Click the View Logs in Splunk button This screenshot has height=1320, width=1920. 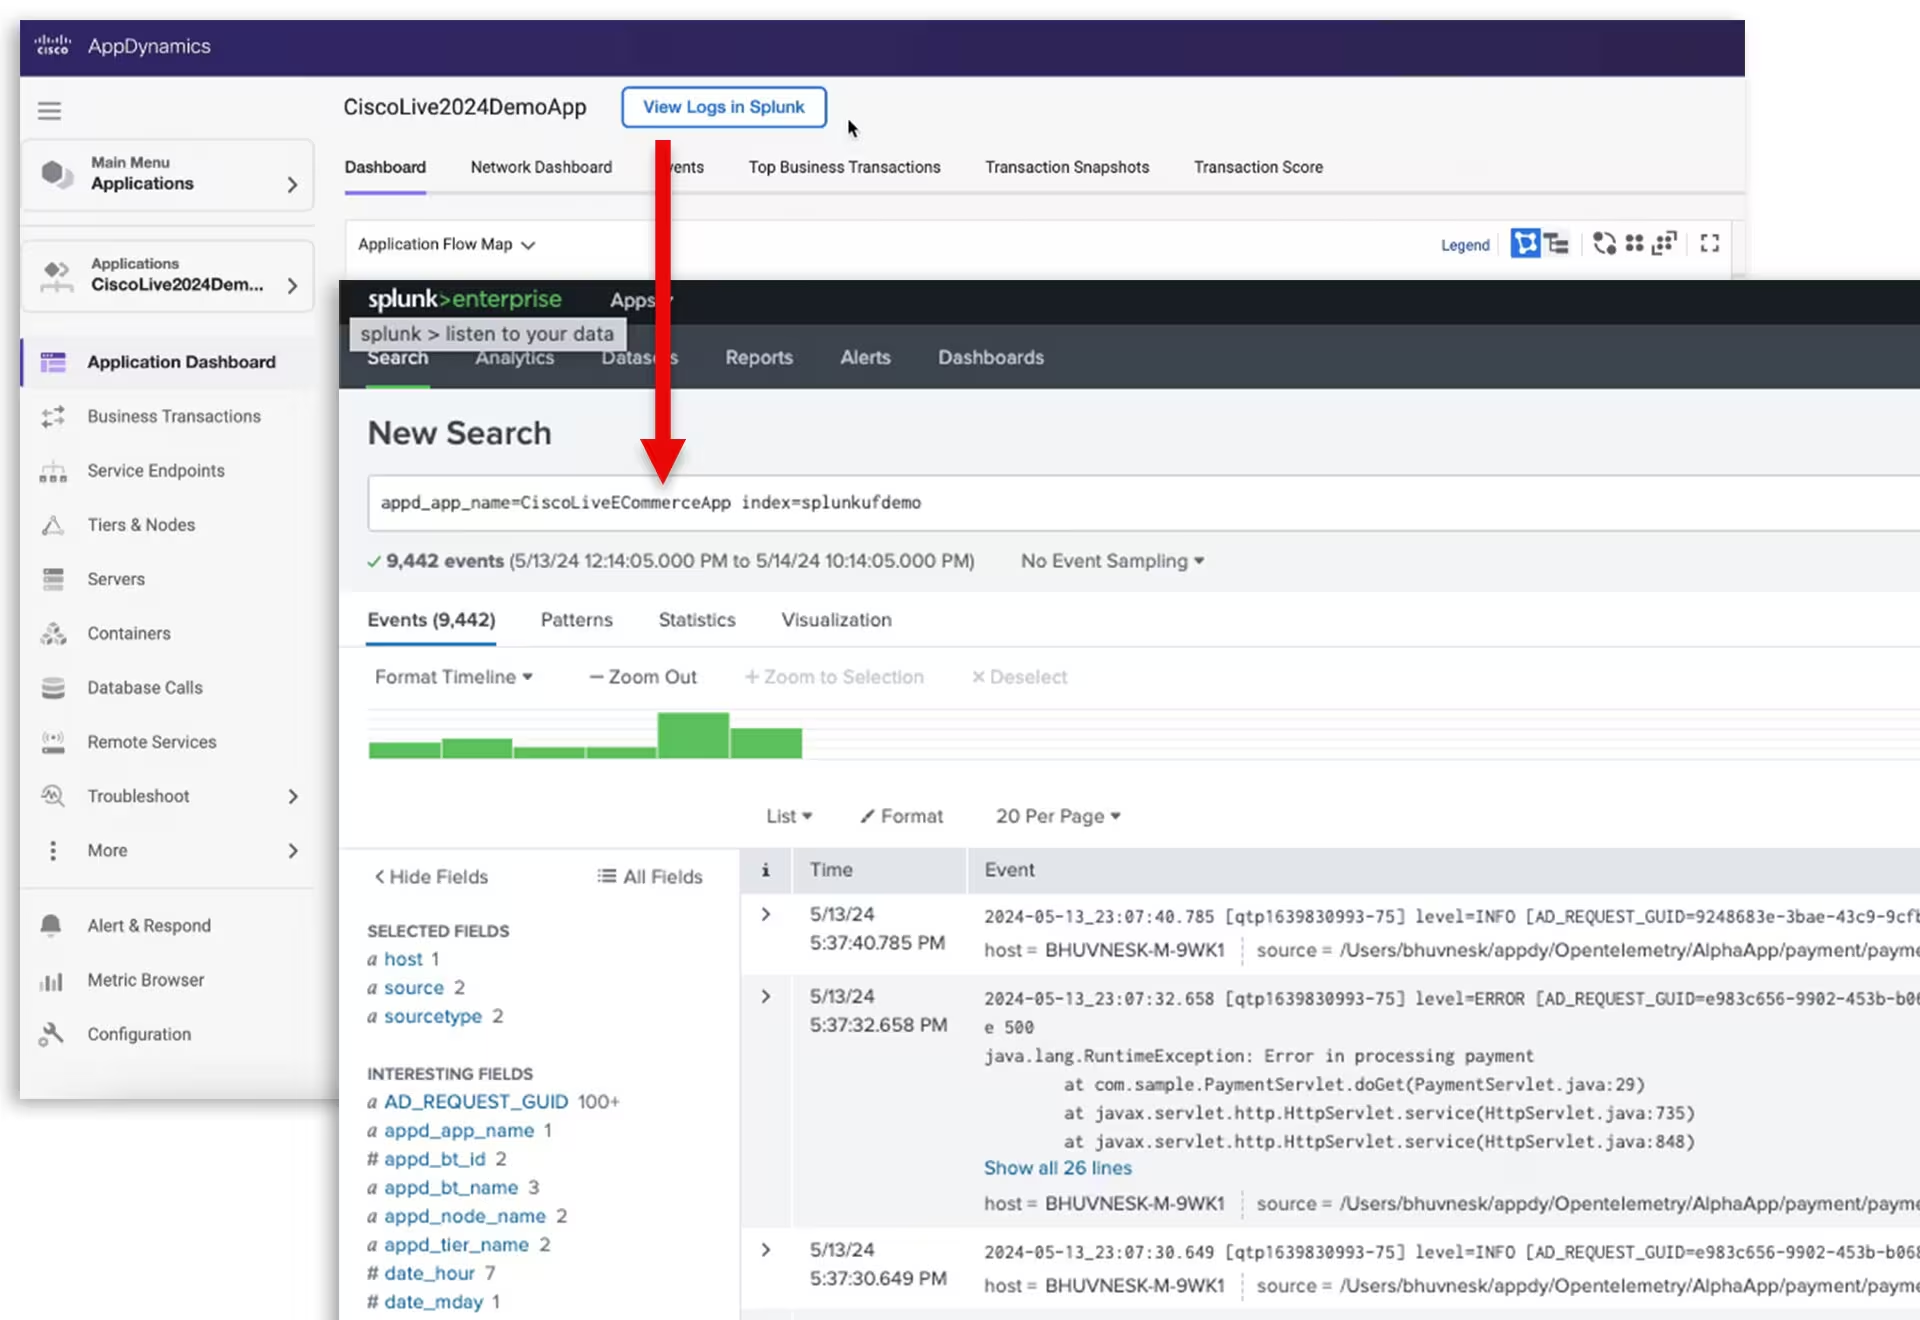pyautogui.click(x=723, y=107)
